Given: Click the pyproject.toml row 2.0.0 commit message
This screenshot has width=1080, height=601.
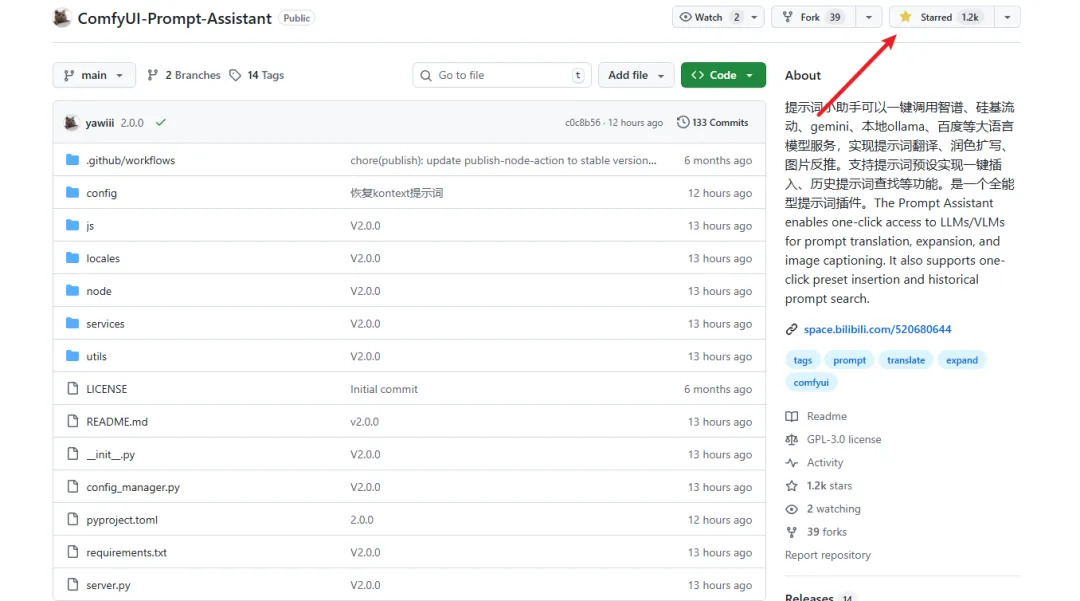Looking at the screenshot, I should pos(362,520).
